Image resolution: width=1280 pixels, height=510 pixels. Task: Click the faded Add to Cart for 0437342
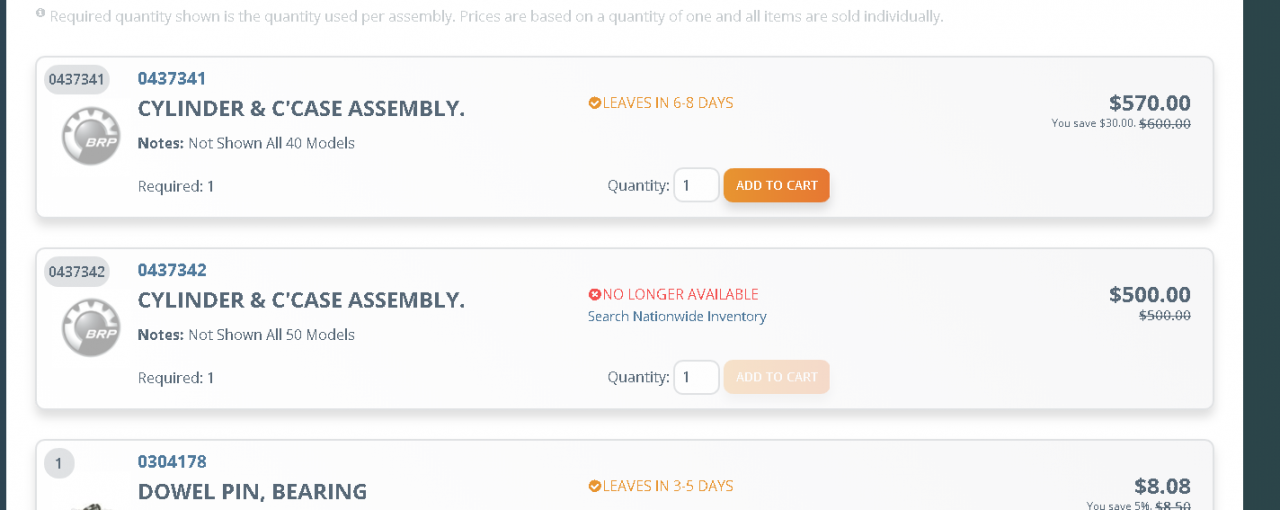point(776,377)
